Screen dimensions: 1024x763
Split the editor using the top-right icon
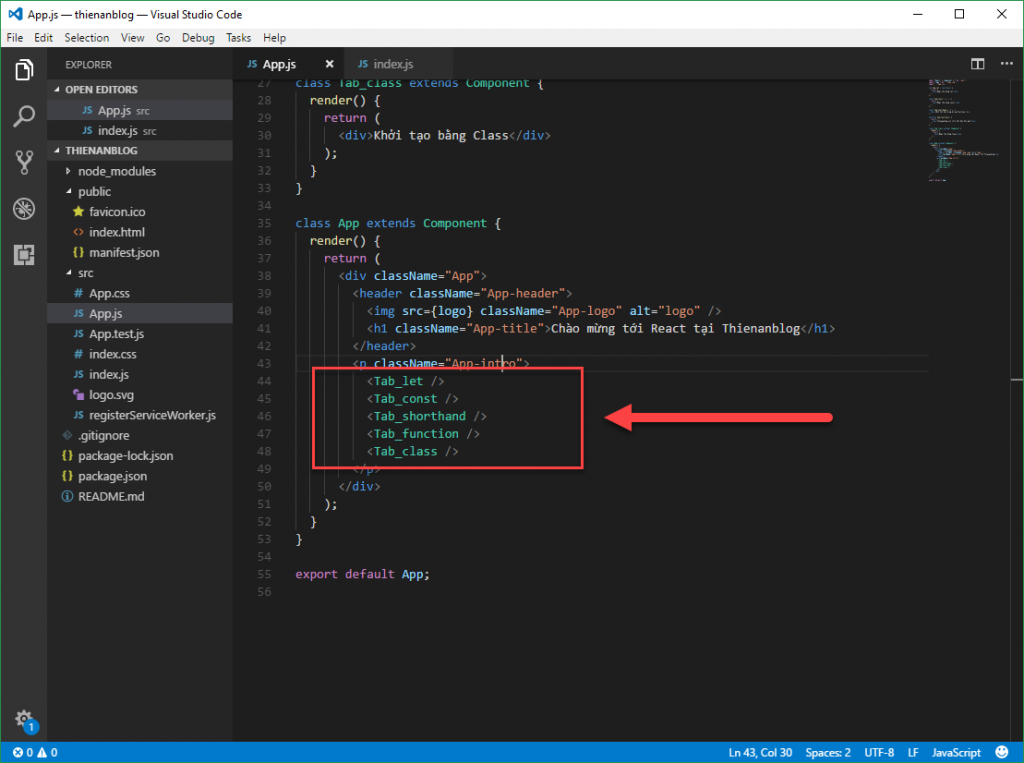tap(977, 62)
